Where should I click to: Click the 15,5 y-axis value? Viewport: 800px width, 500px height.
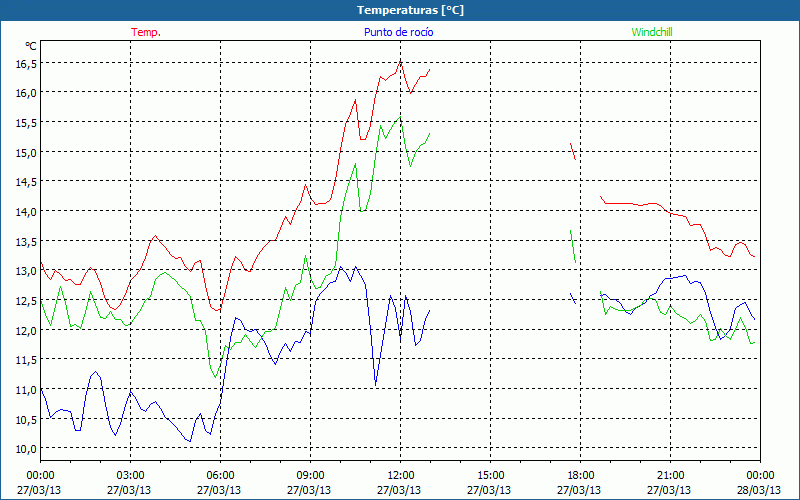pyautogui.click(x=27, y=122)
